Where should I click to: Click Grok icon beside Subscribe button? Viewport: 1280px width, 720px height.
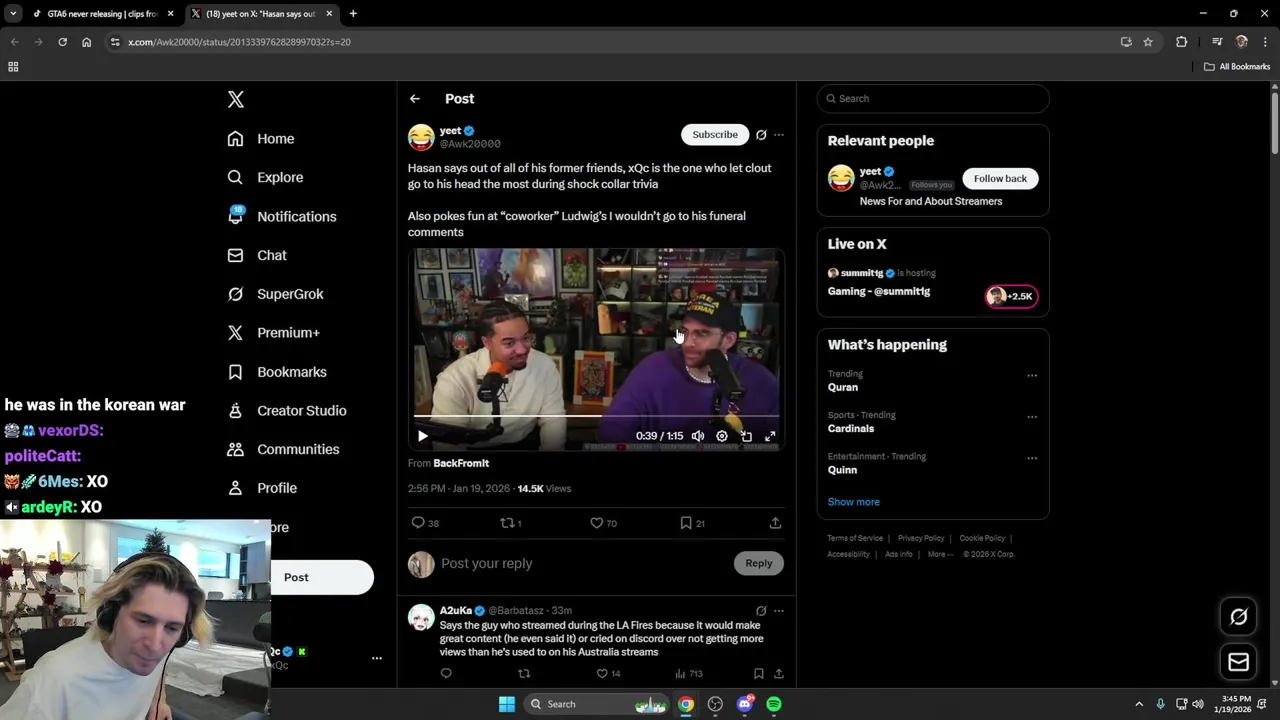tap(761, 134)
